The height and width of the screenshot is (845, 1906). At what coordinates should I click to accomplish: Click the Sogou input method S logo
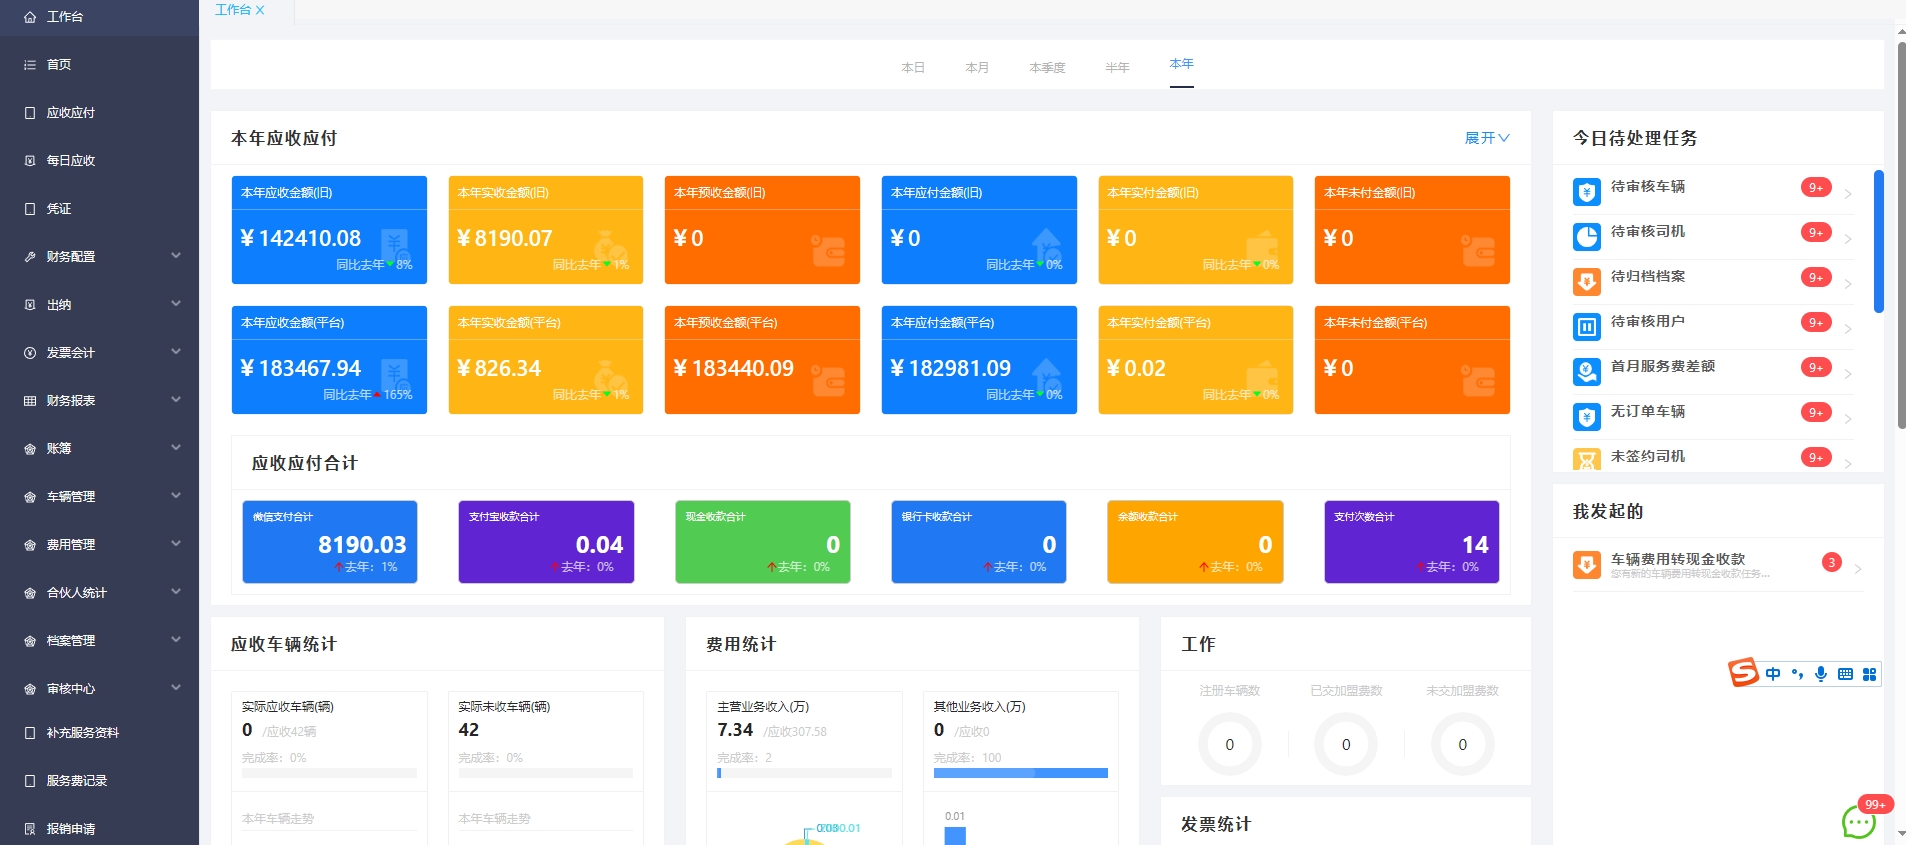1743,673
